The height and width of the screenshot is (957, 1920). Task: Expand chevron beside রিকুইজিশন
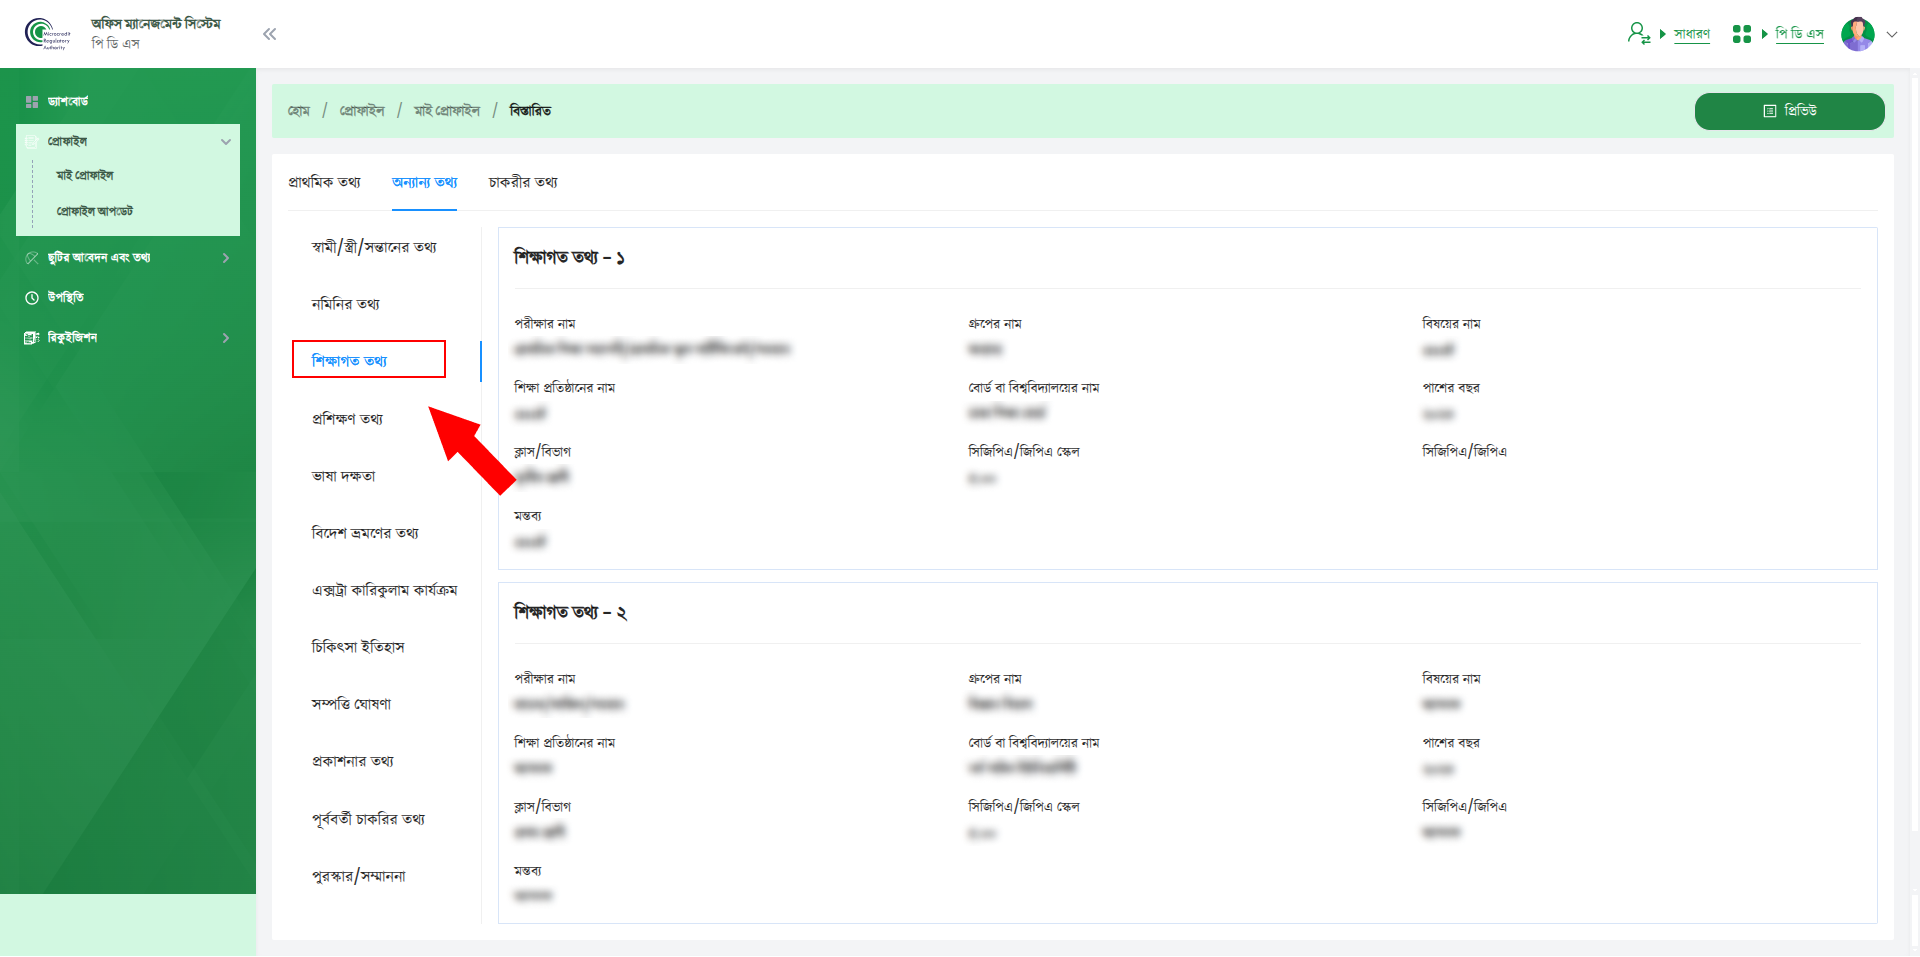[x=226, y=338]
